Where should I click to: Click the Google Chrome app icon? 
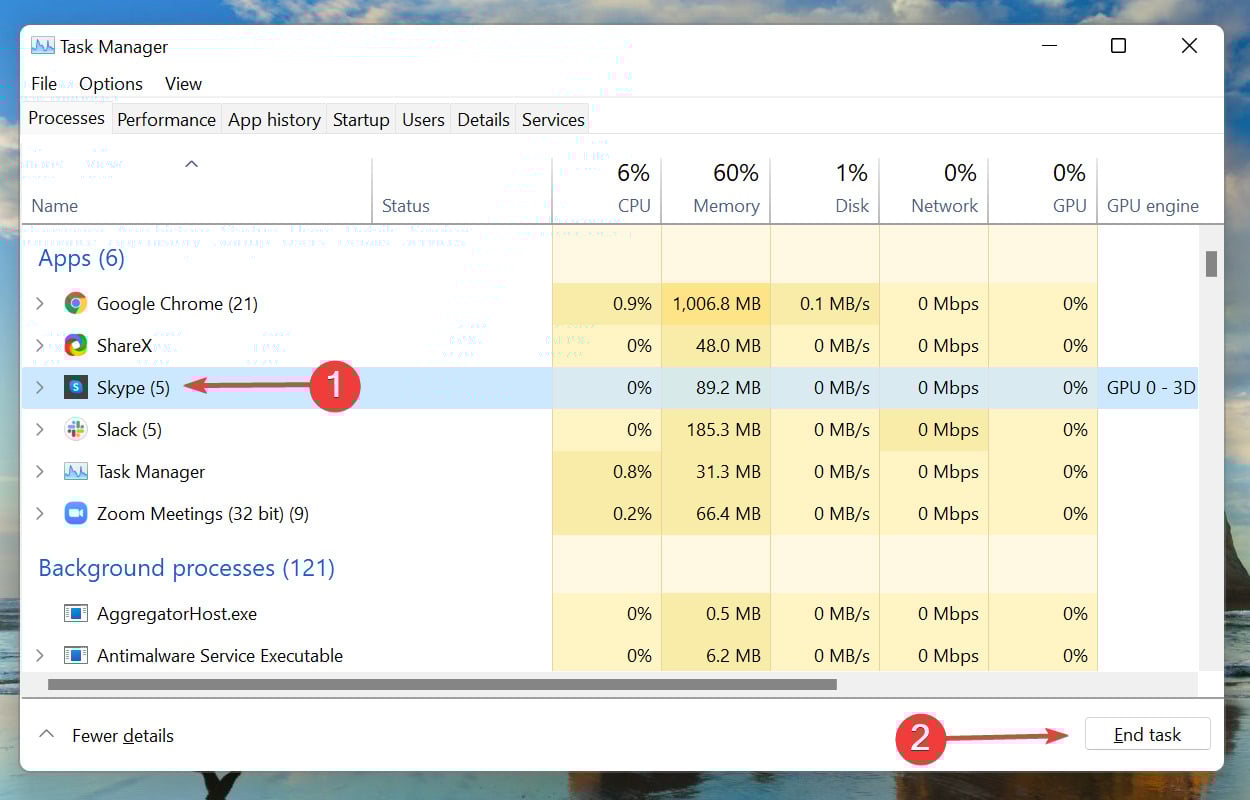pos(75,304)
